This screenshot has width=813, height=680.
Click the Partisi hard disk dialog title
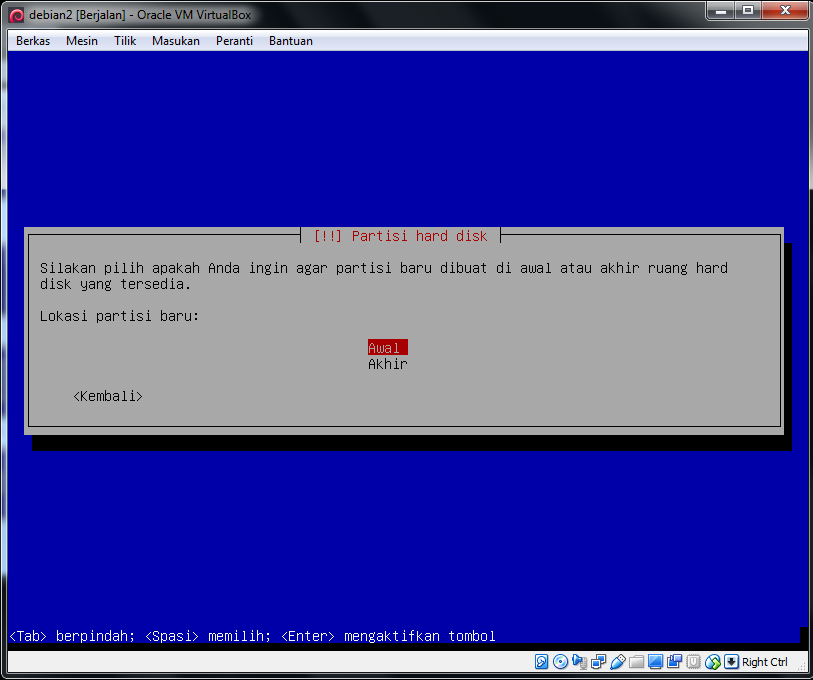pos(400,236)
